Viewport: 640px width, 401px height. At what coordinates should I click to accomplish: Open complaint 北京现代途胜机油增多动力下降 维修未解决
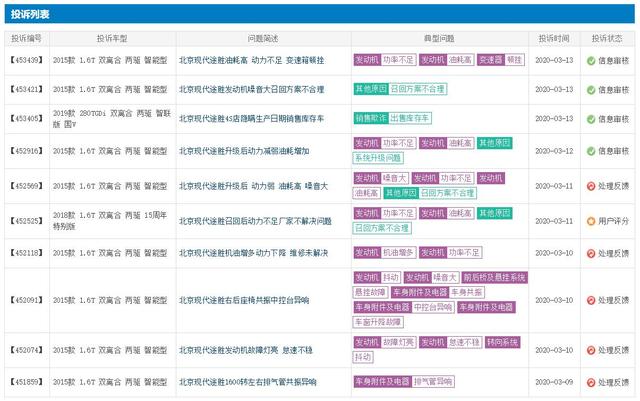(x=253, y=253)
